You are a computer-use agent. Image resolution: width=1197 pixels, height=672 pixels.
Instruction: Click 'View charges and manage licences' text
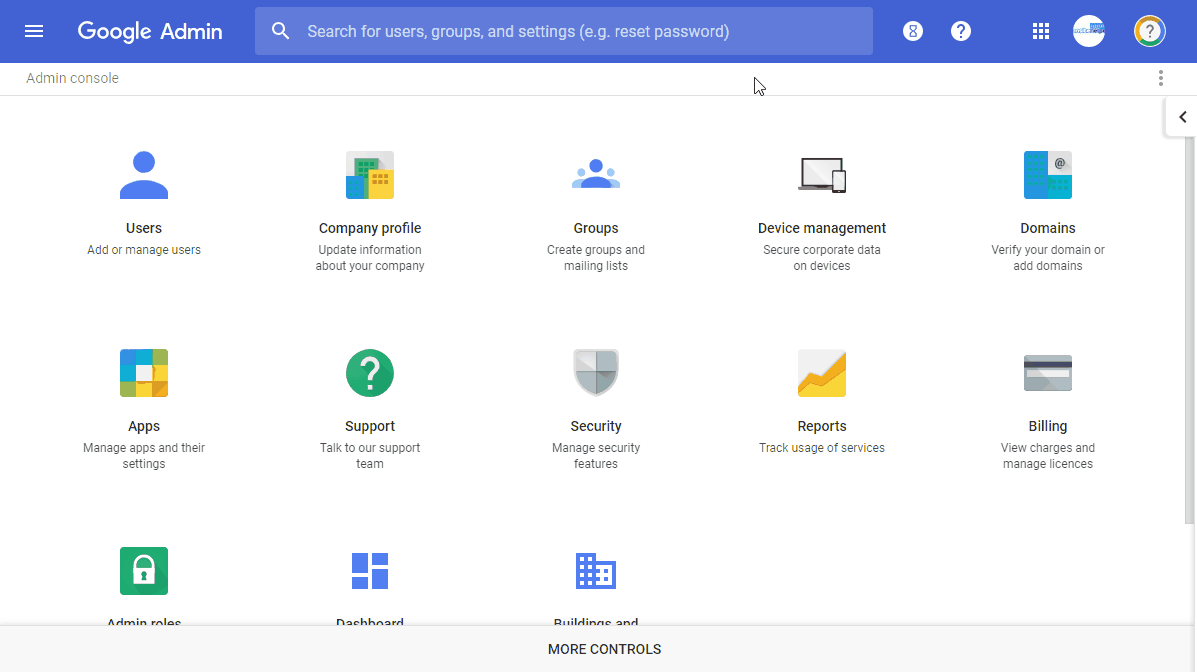coord(1047,456)
